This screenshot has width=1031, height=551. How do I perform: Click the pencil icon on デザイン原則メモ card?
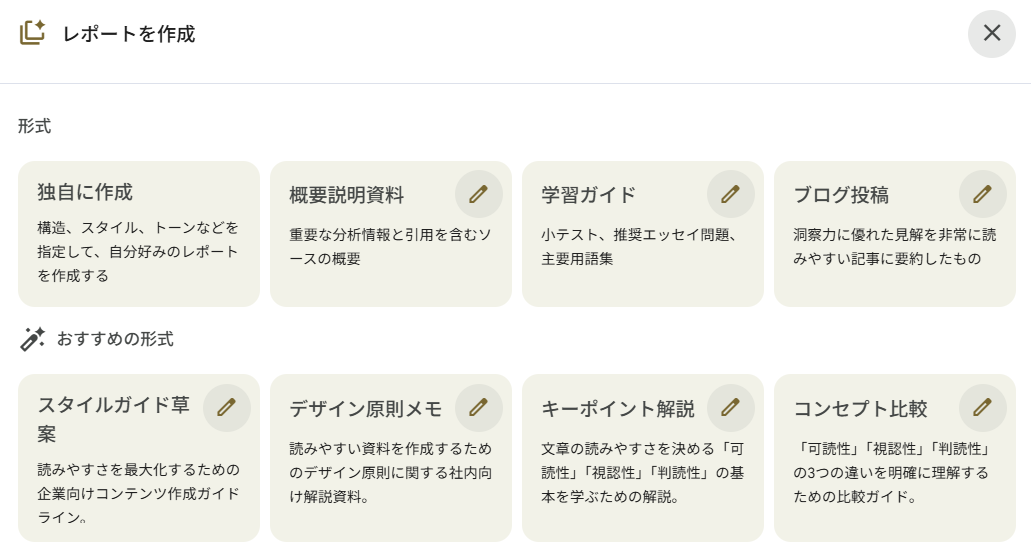[x=479, y=407]
